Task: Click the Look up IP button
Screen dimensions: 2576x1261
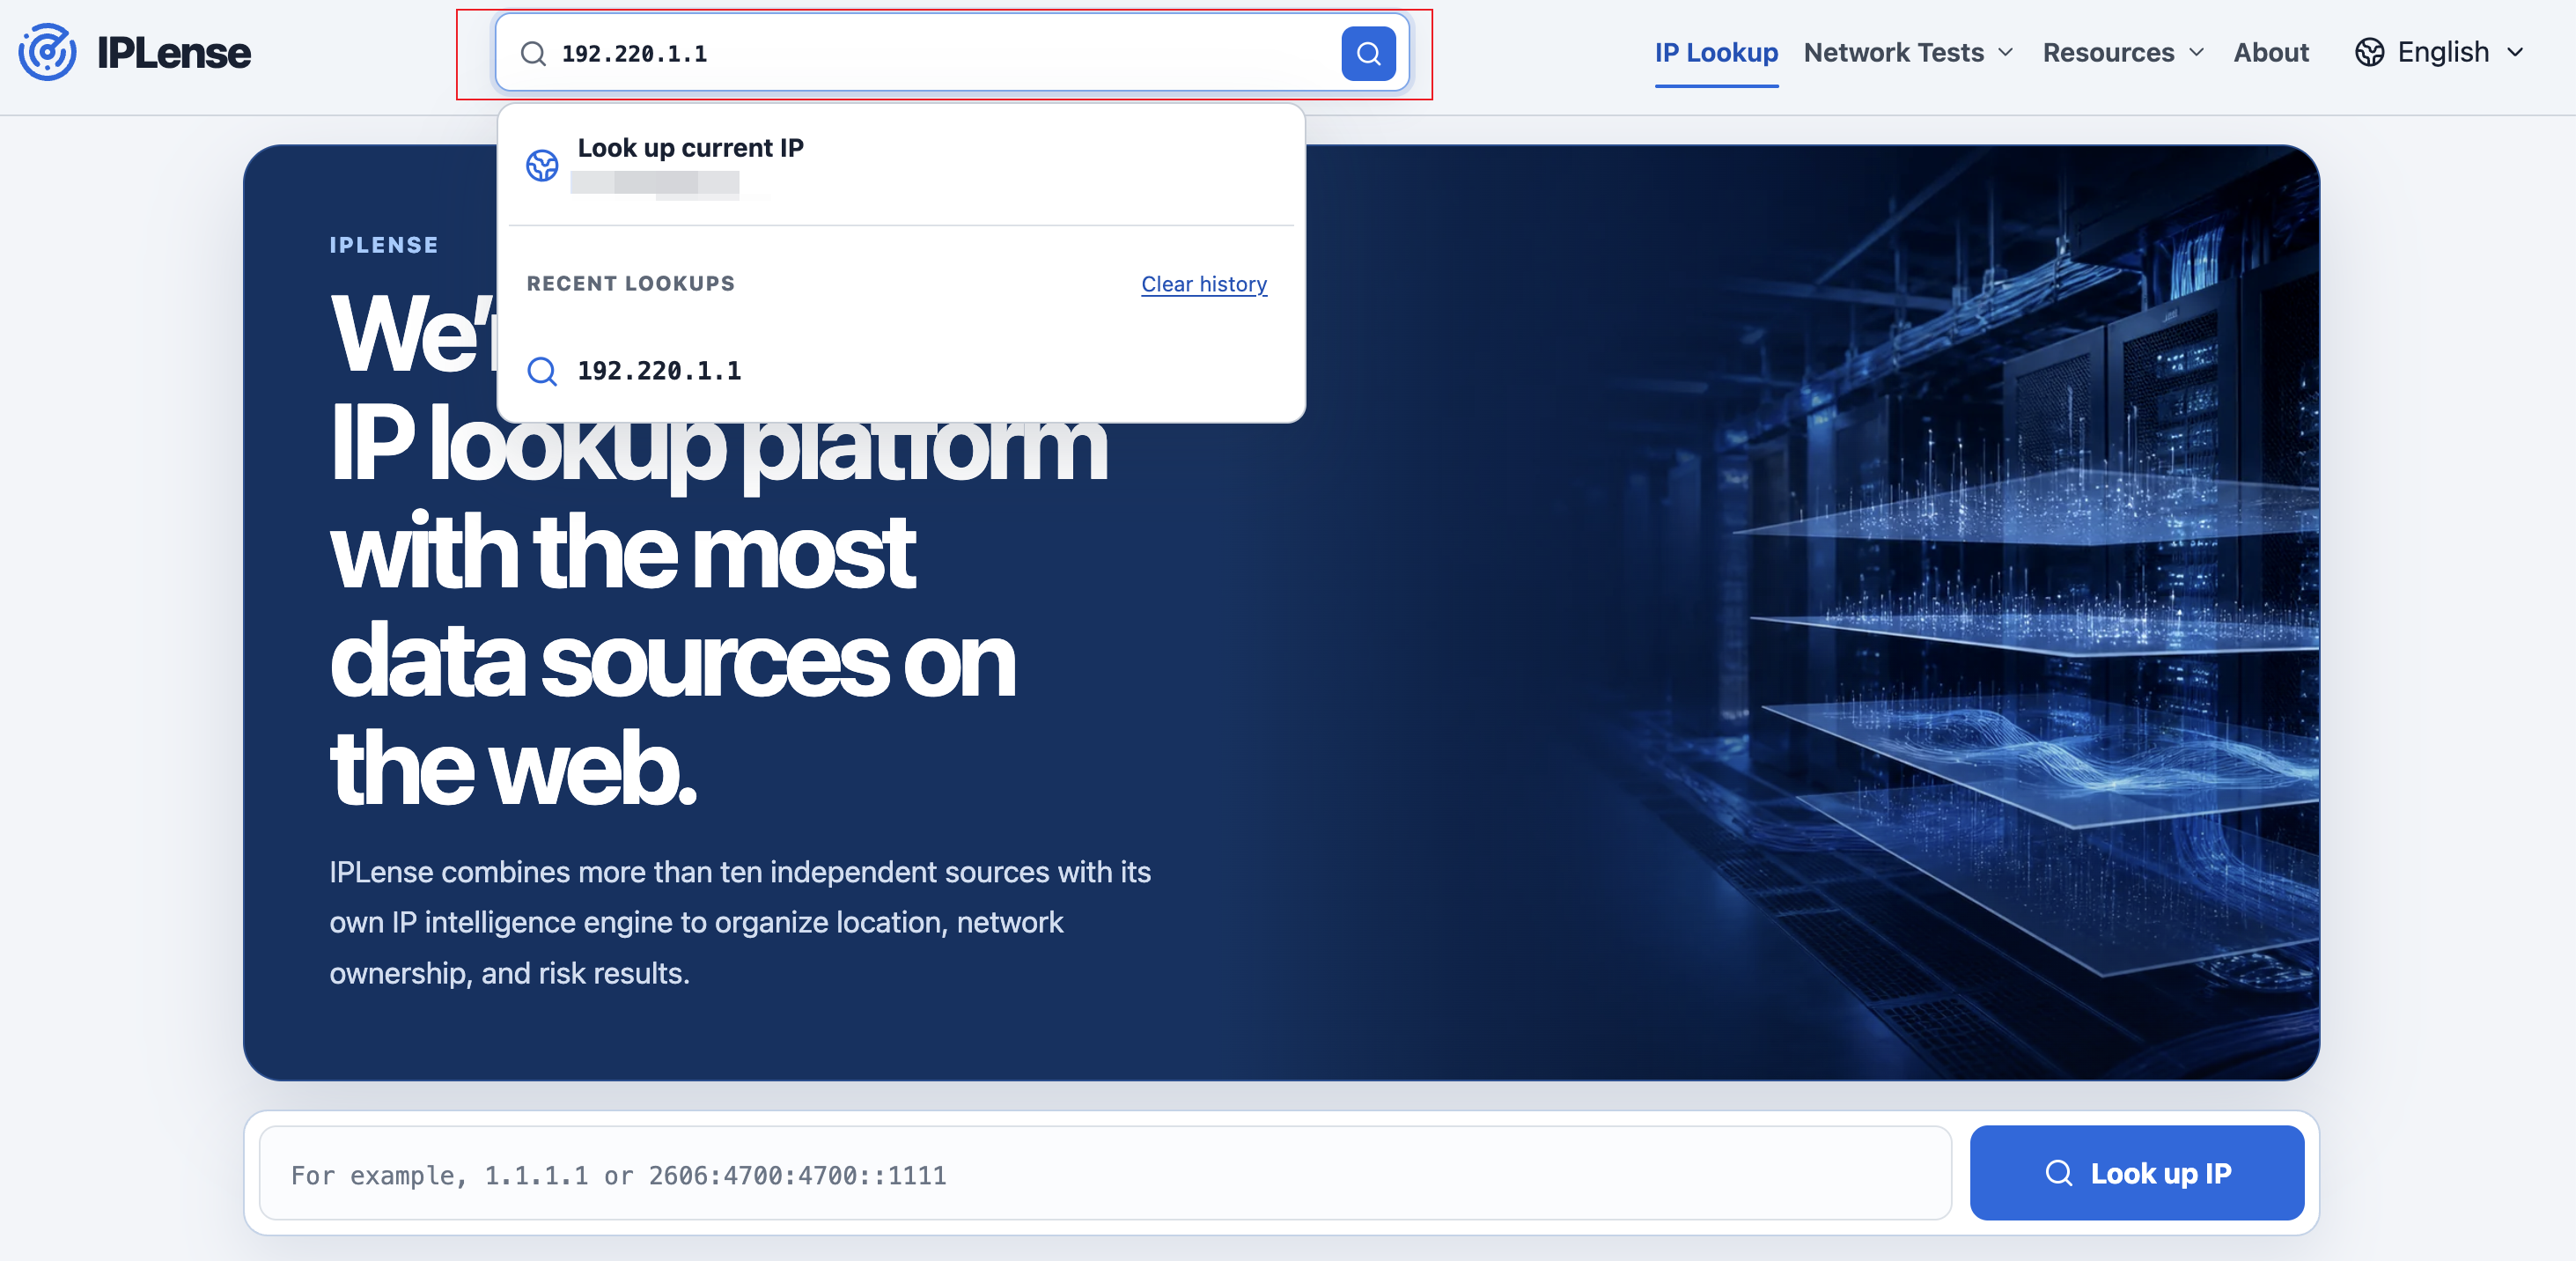Action: pyautogui.click(x=2136, y=1172)
